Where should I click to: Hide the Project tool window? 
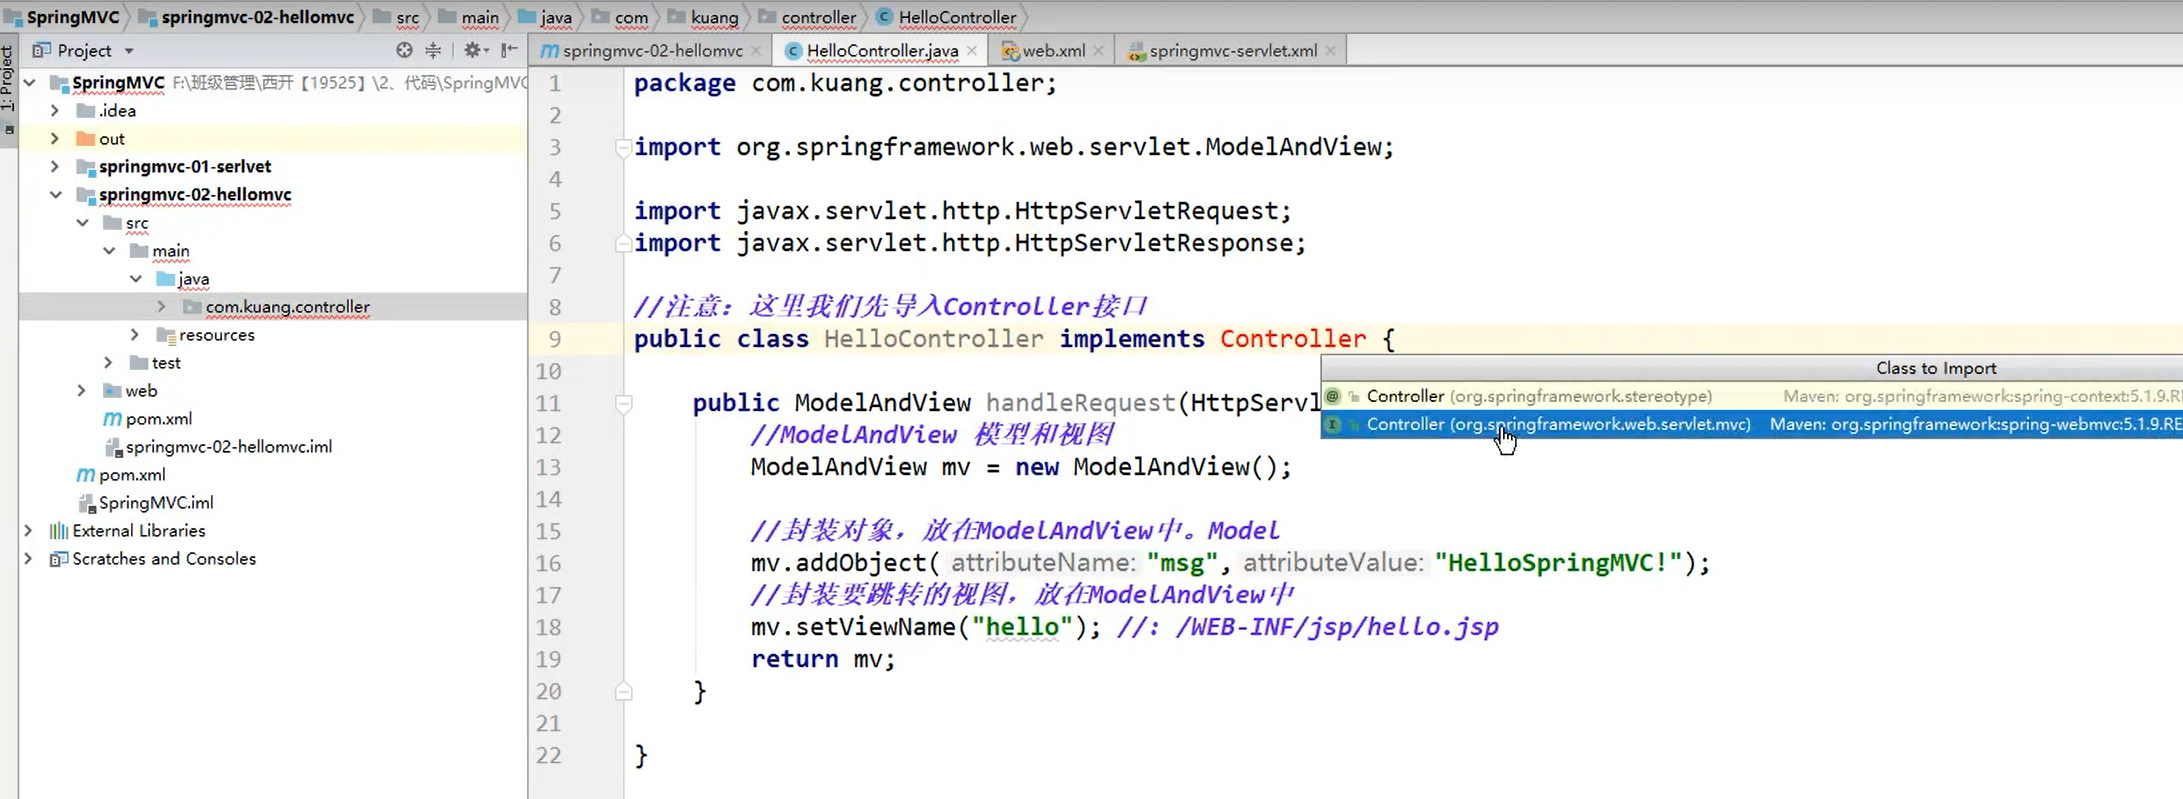[x=509, y=50]
